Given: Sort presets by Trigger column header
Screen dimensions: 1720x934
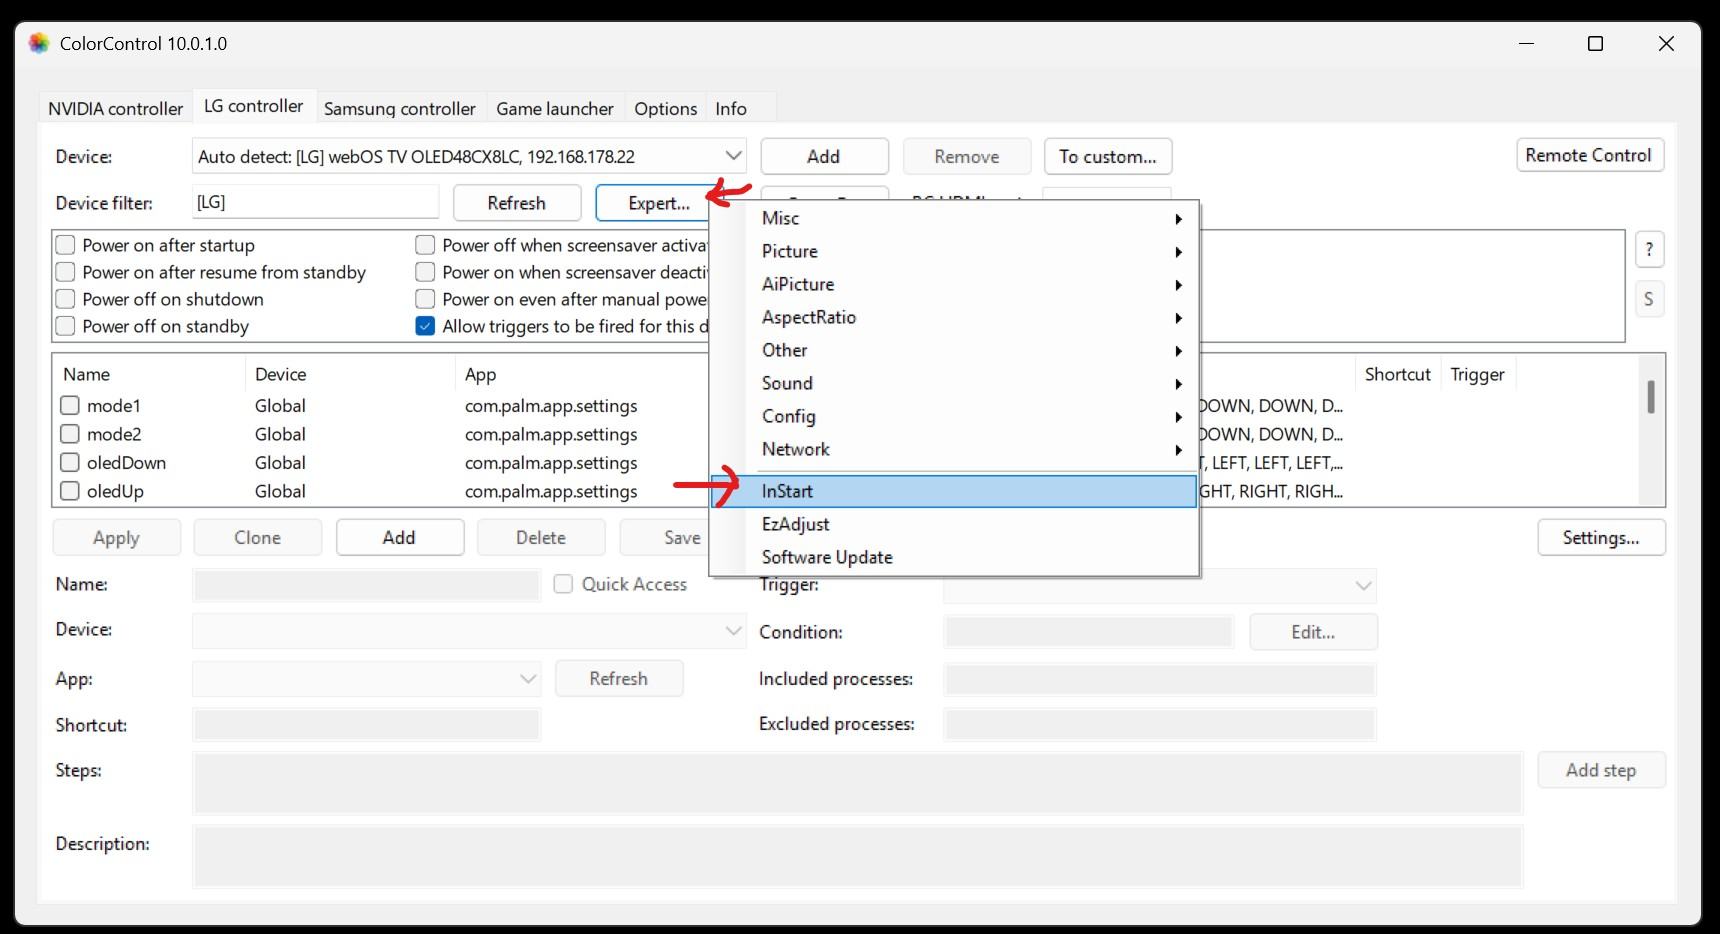Looking at the screenshot, I should pyautogui.click(x=1478, y=374).
